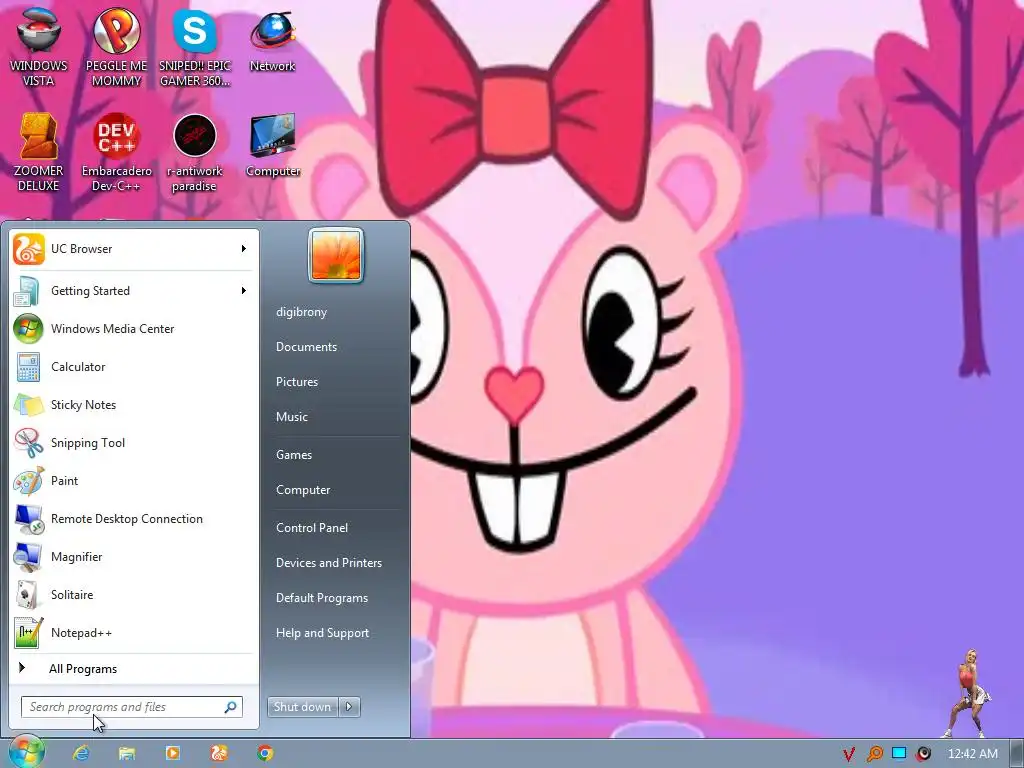Open Games from Start menu
The height and width of the screenshot is (768, 1024).
coord(294,455)
